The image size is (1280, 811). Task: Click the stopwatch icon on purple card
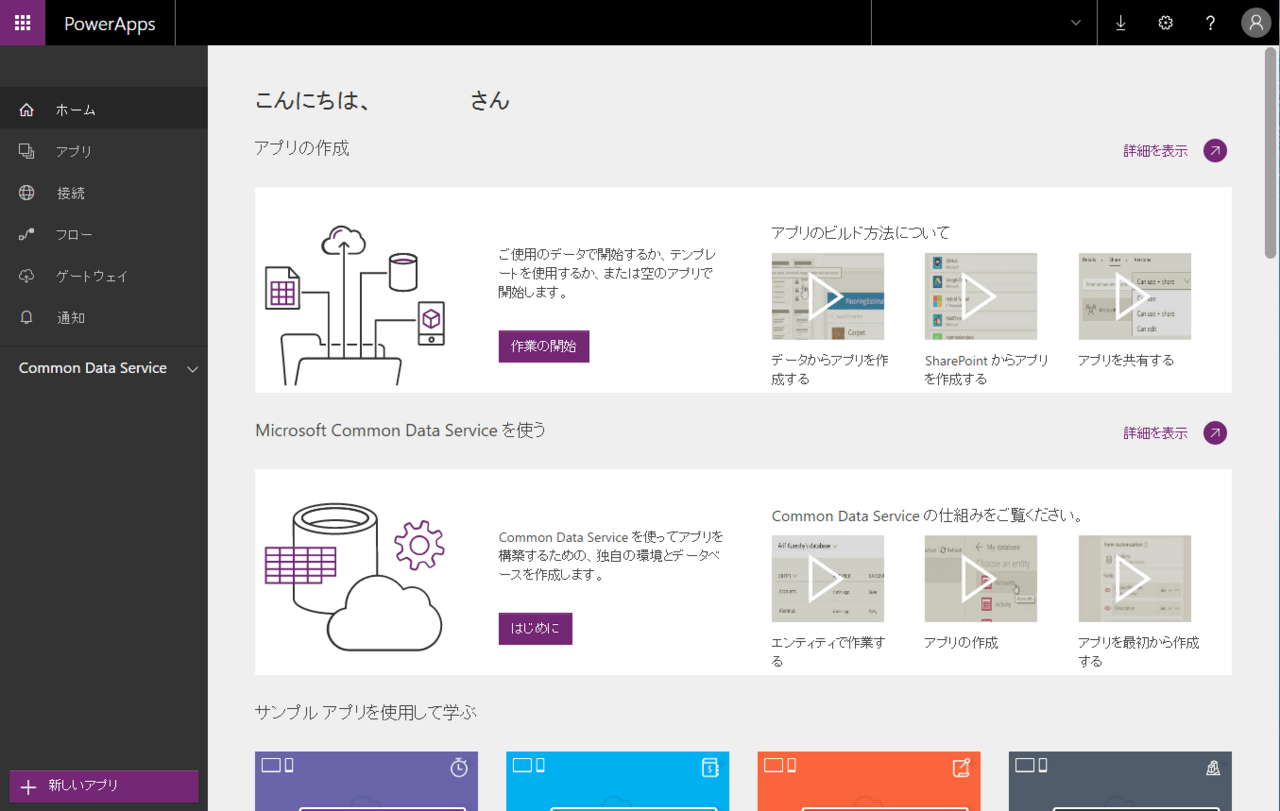[459, 767]
